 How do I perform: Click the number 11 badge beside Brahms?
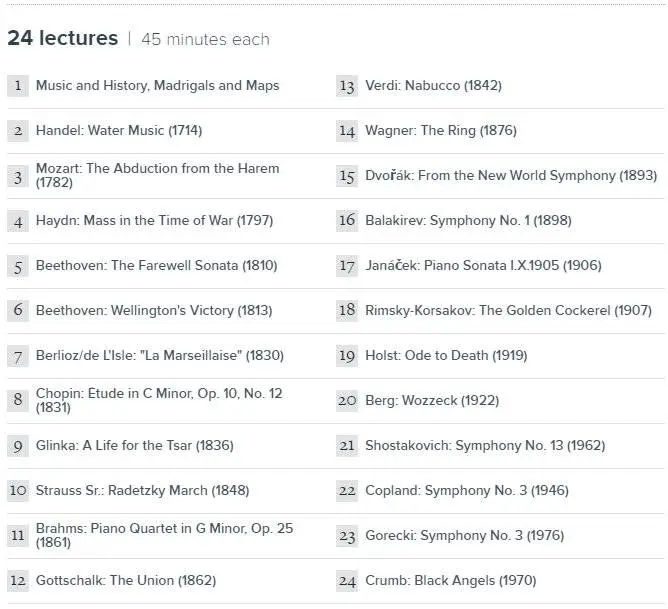(18, 536)
